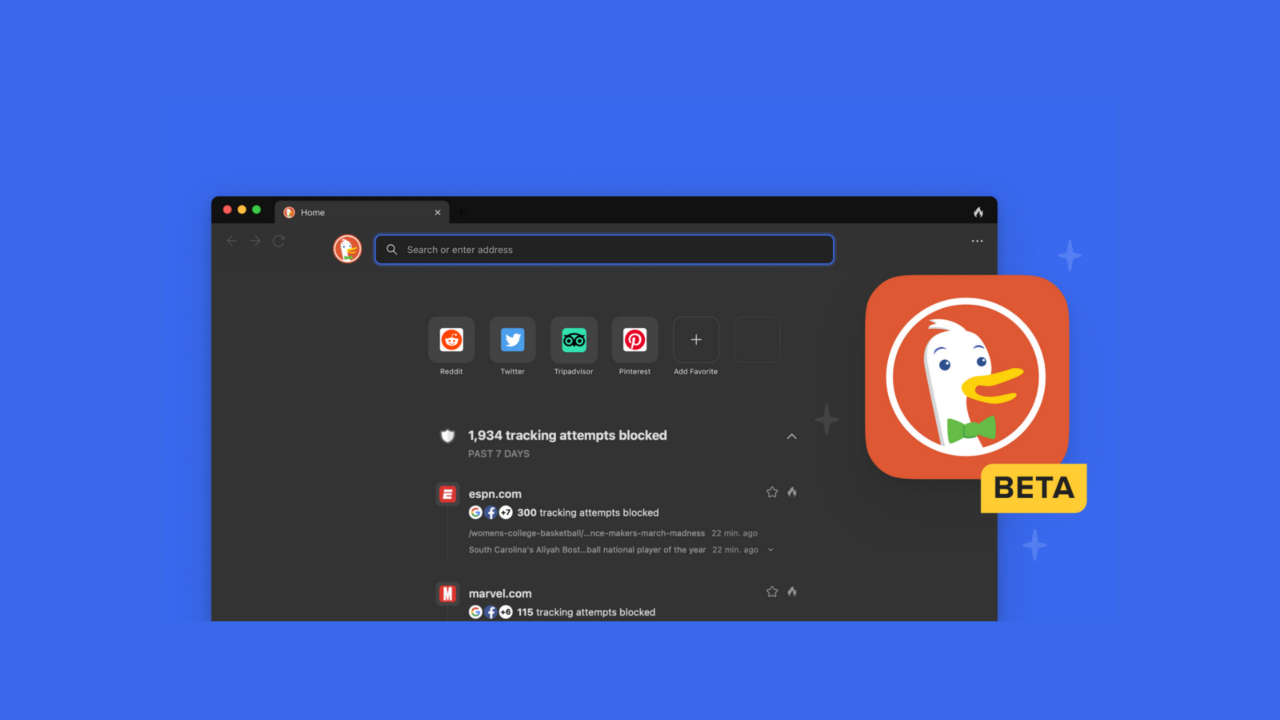The height and width of the screenshot is (720, 1280).
Task: Star espn.com as a favorite
Action: coord(772,492)
